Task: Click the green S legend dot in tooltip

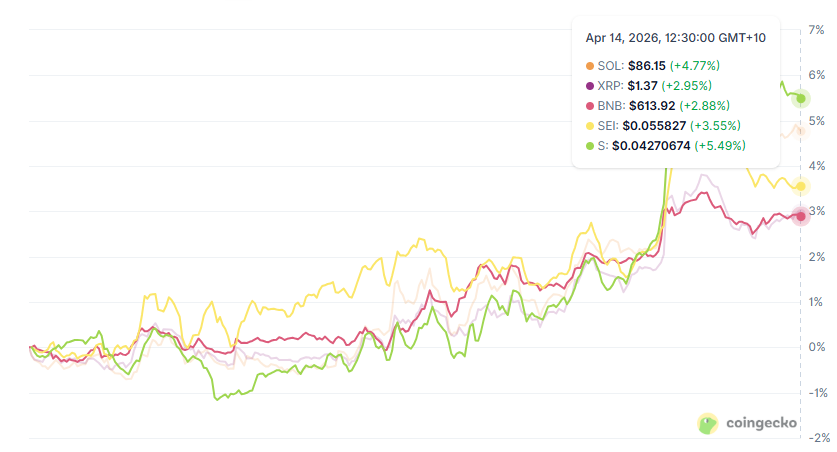Action: click(590, 146)
